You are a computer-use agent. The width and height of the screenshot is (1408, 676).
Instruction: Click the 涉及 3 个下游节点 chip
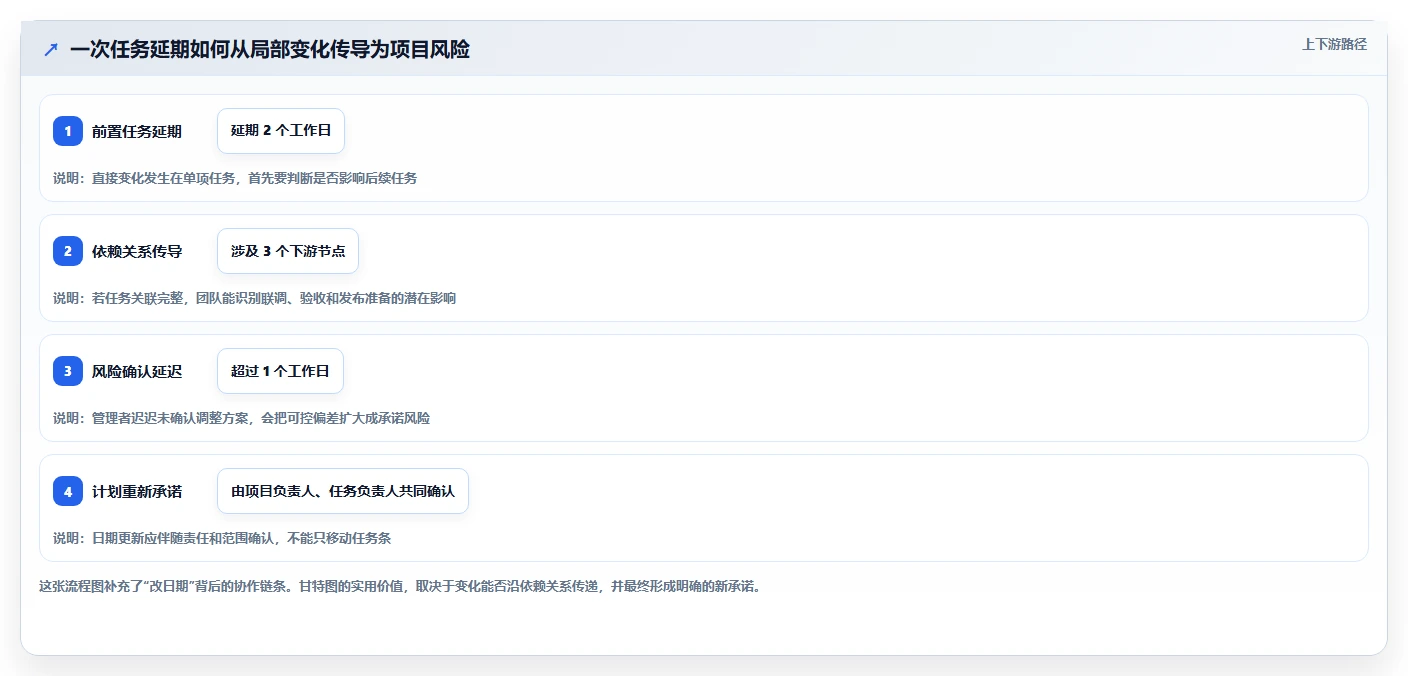[288, 251]
